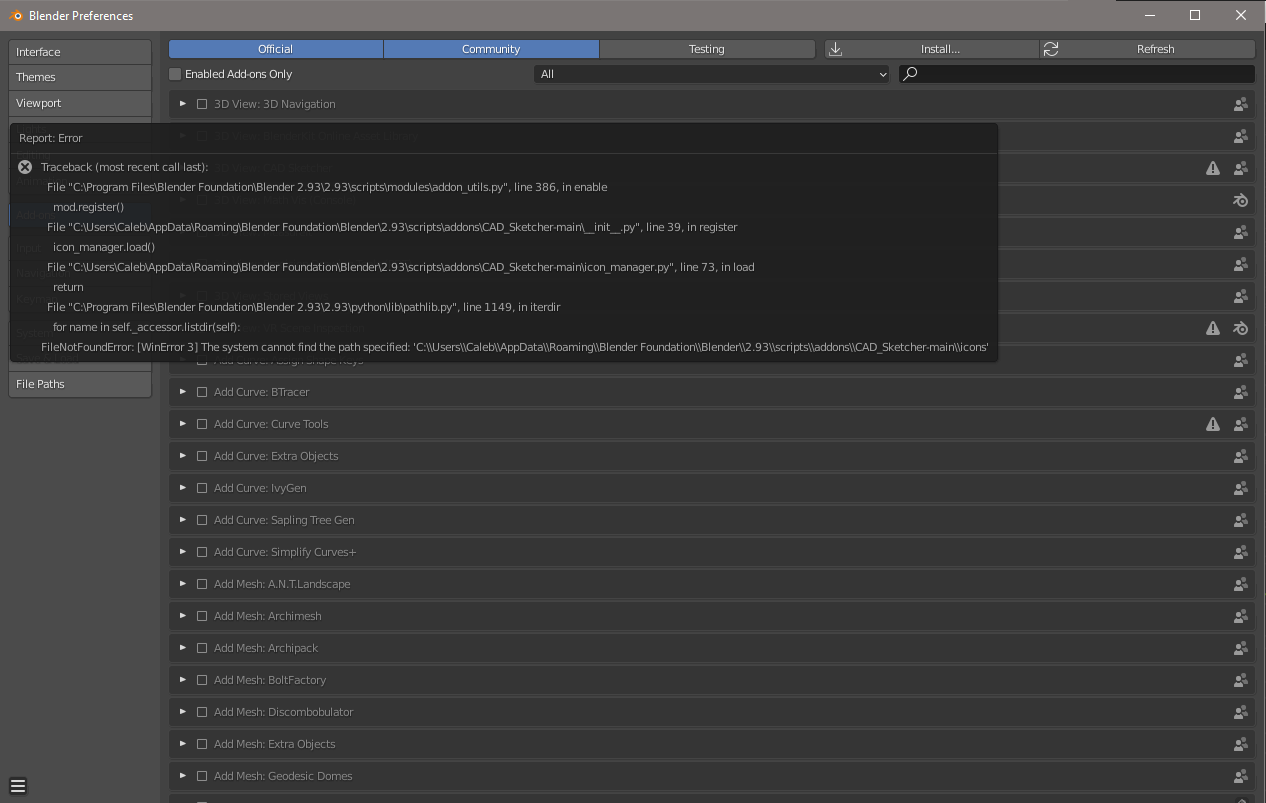Click community icon for Extra Objects curve row
The width and height of the screenshot is (1266, 803).
click(x=1240, y=456)
